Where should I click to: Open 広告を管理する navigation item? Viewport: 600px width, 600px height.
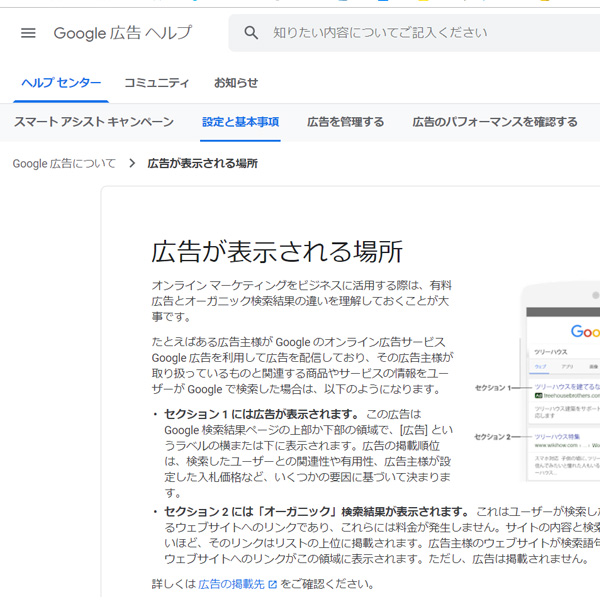(x=345, y=122)
